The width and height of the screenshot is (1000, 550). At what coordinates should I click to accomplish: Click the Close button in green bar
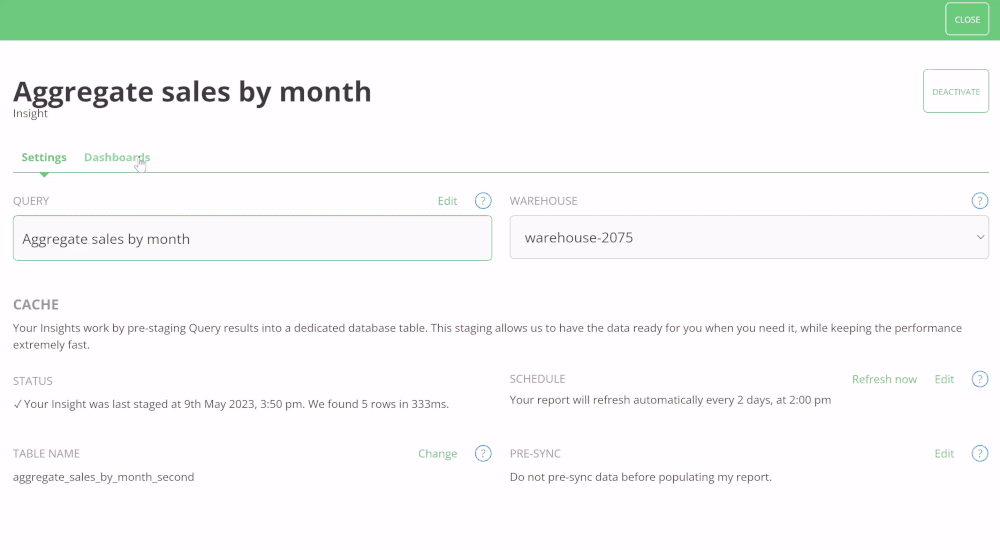coord(967,20)
